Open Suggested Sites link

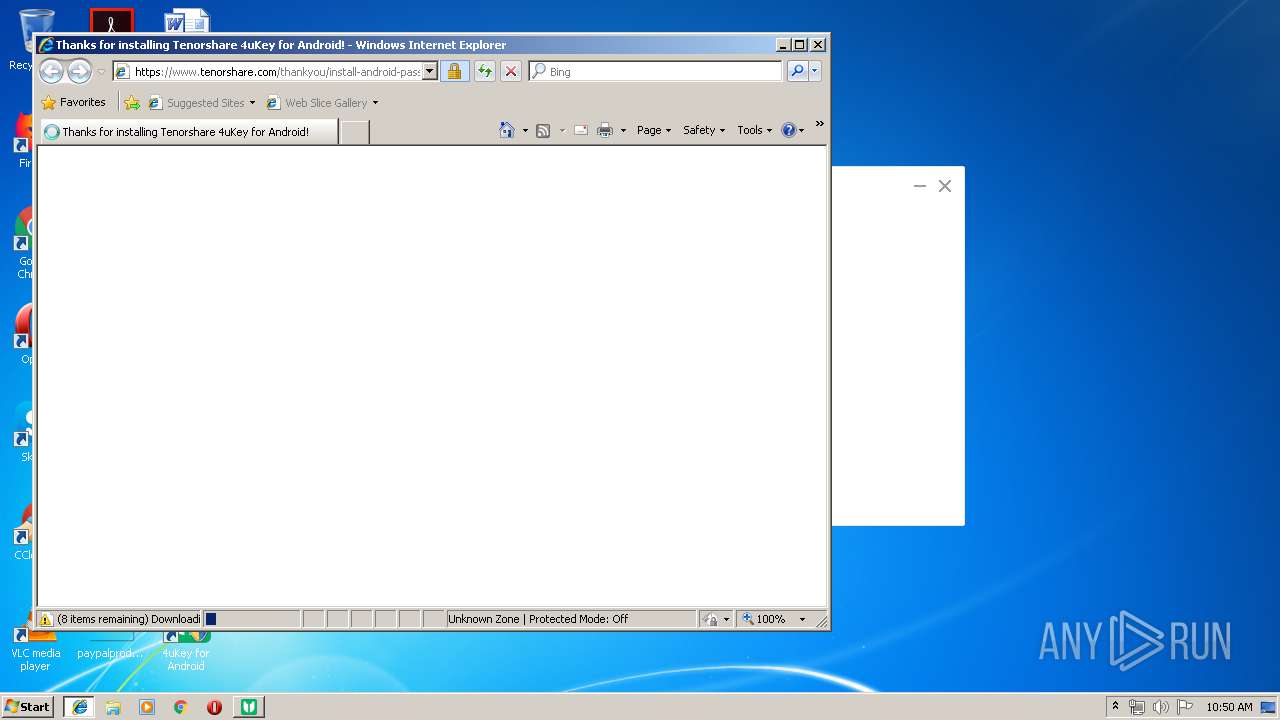point(196,102)
